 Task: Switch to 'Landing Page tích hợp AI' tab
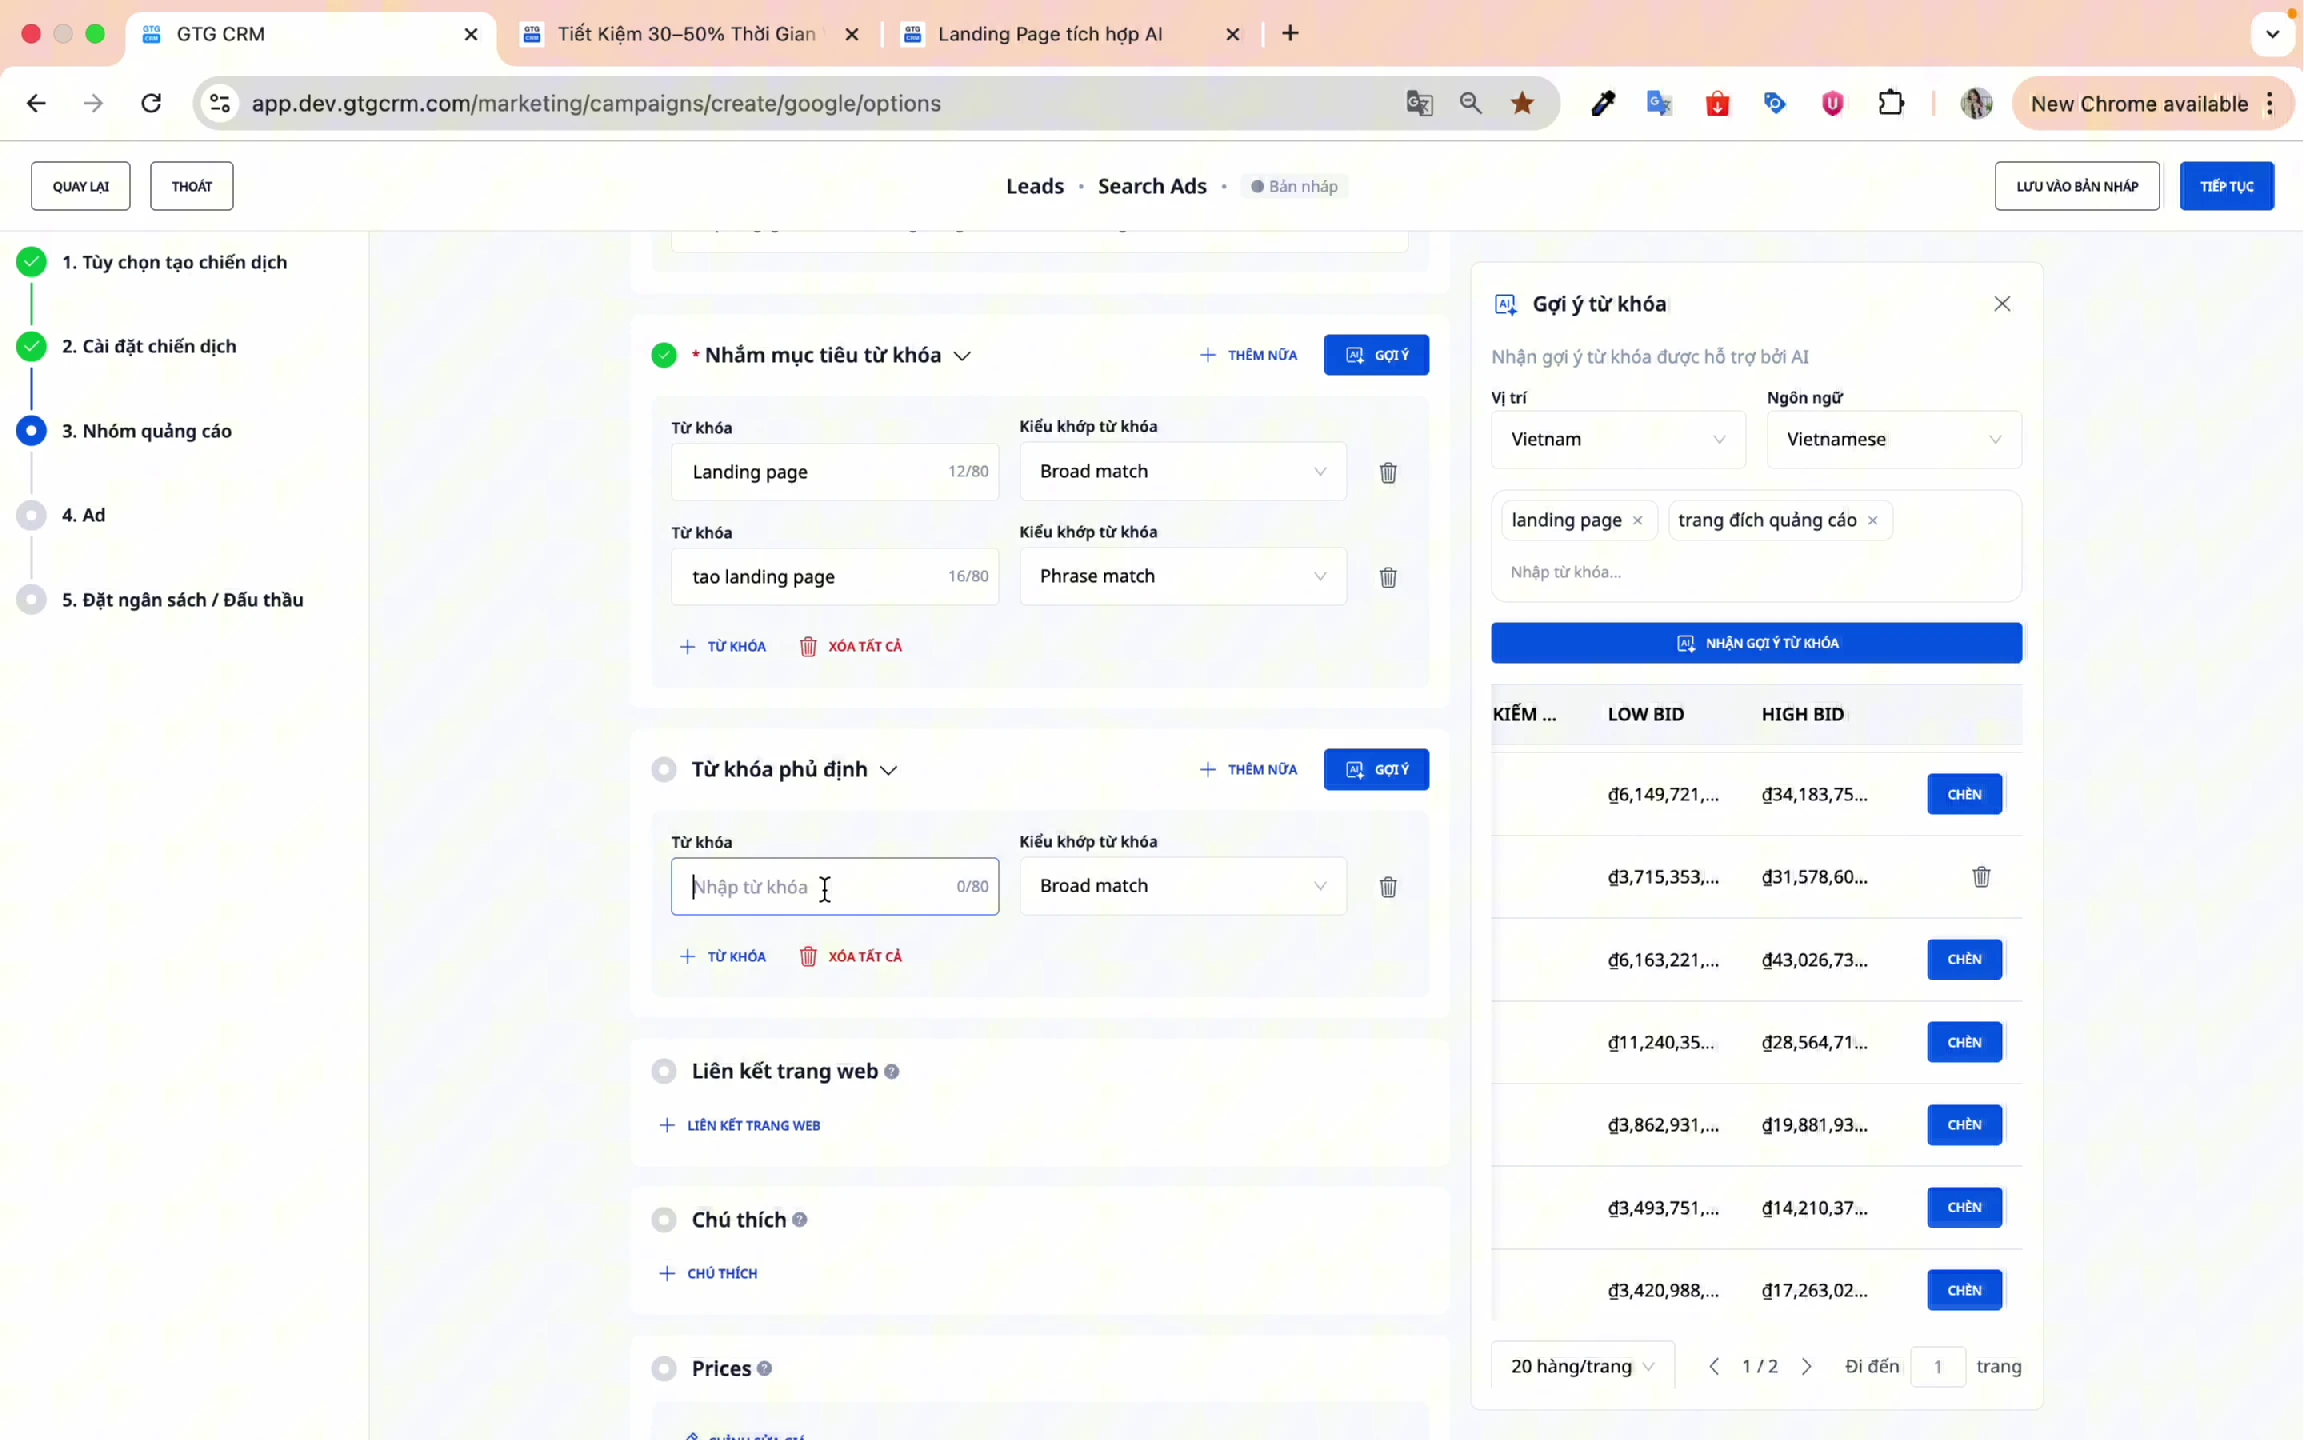tap(1050, 34)
